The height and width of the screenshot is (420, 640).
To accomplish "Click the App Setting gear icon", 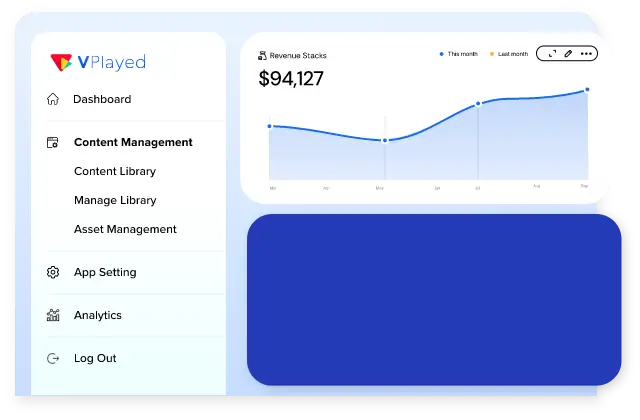I will (53, 272).
